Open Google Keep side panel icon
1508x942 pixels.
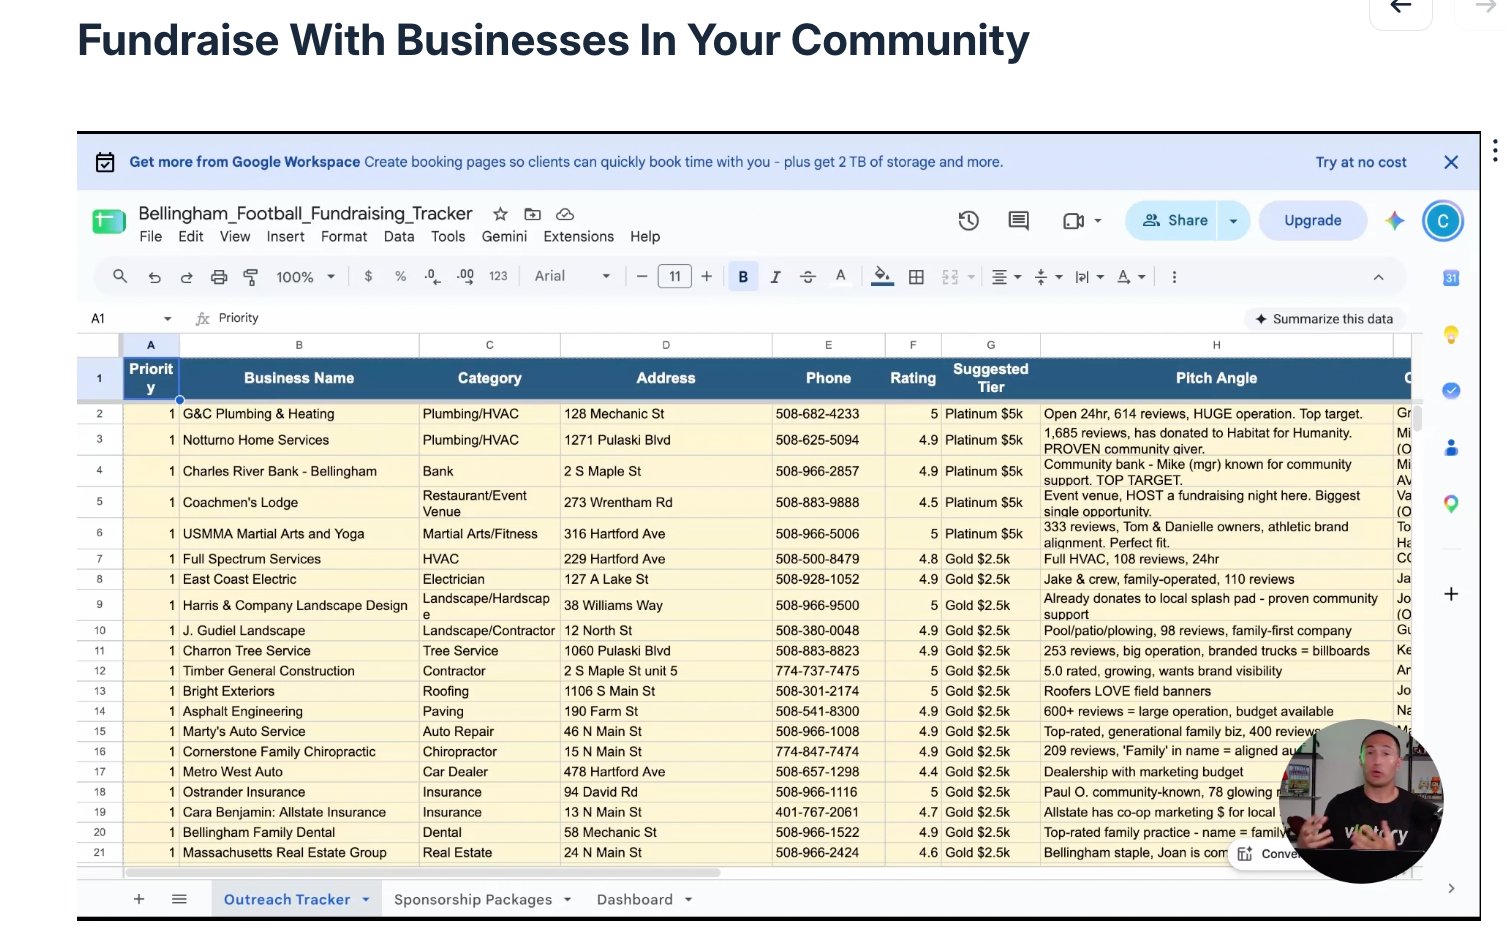click(1451, 335)
